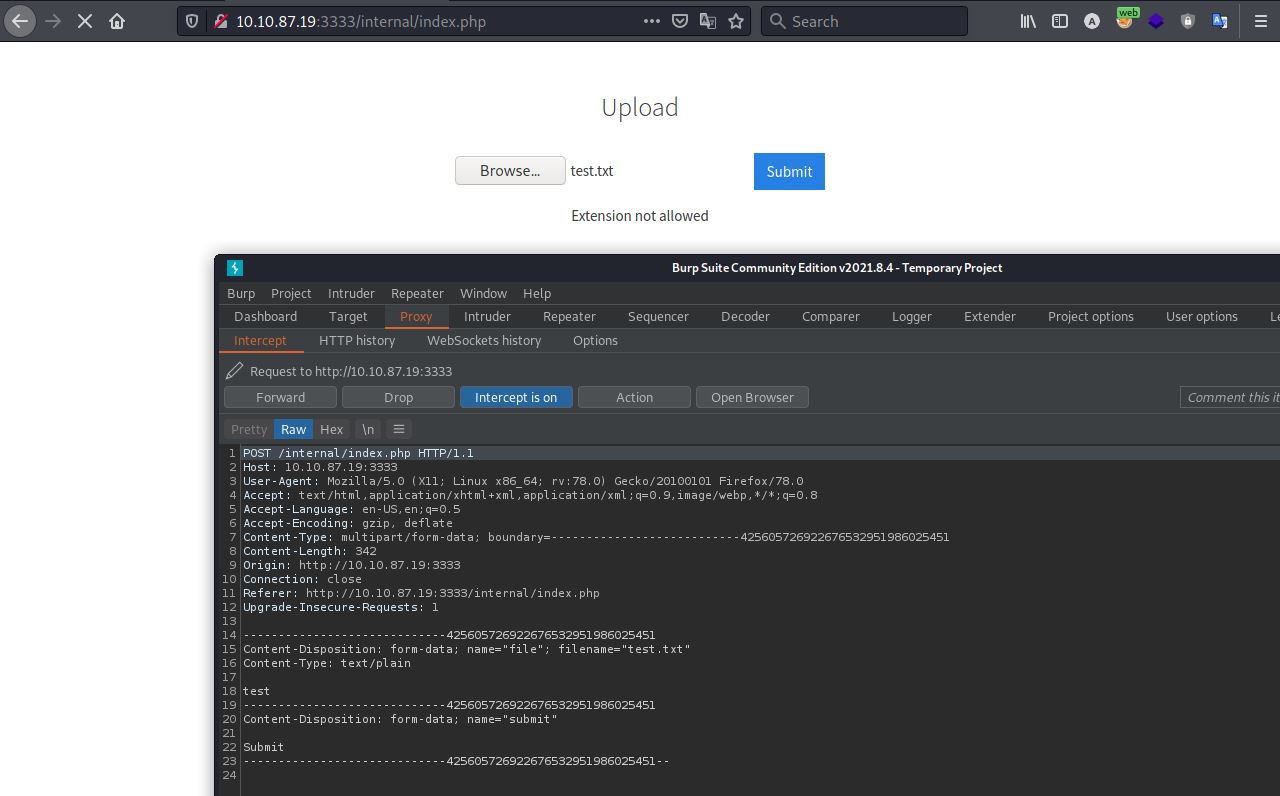Toggle the 'Intercept is on' button
Screen dimensions: 1280x796
(x=516, y=397)
